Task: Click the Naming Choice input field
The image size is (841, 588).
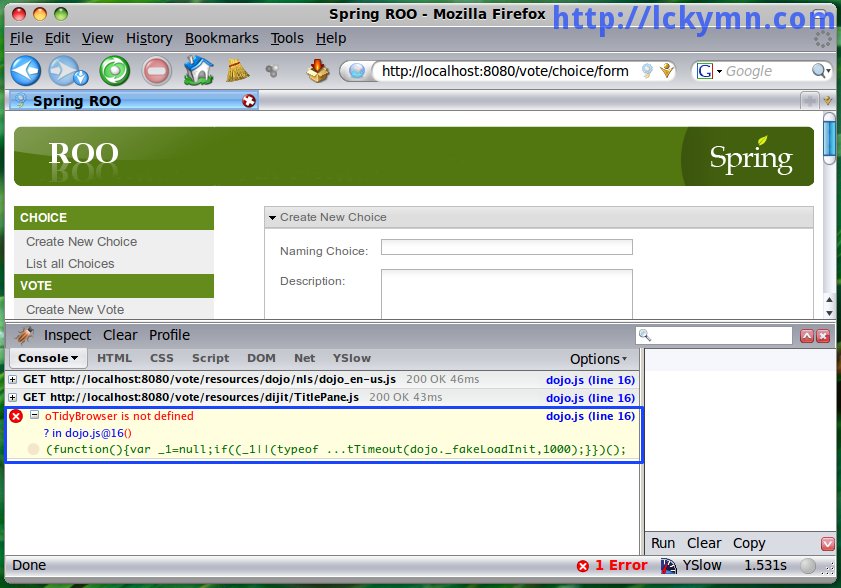Action: [x=506, y=247]
